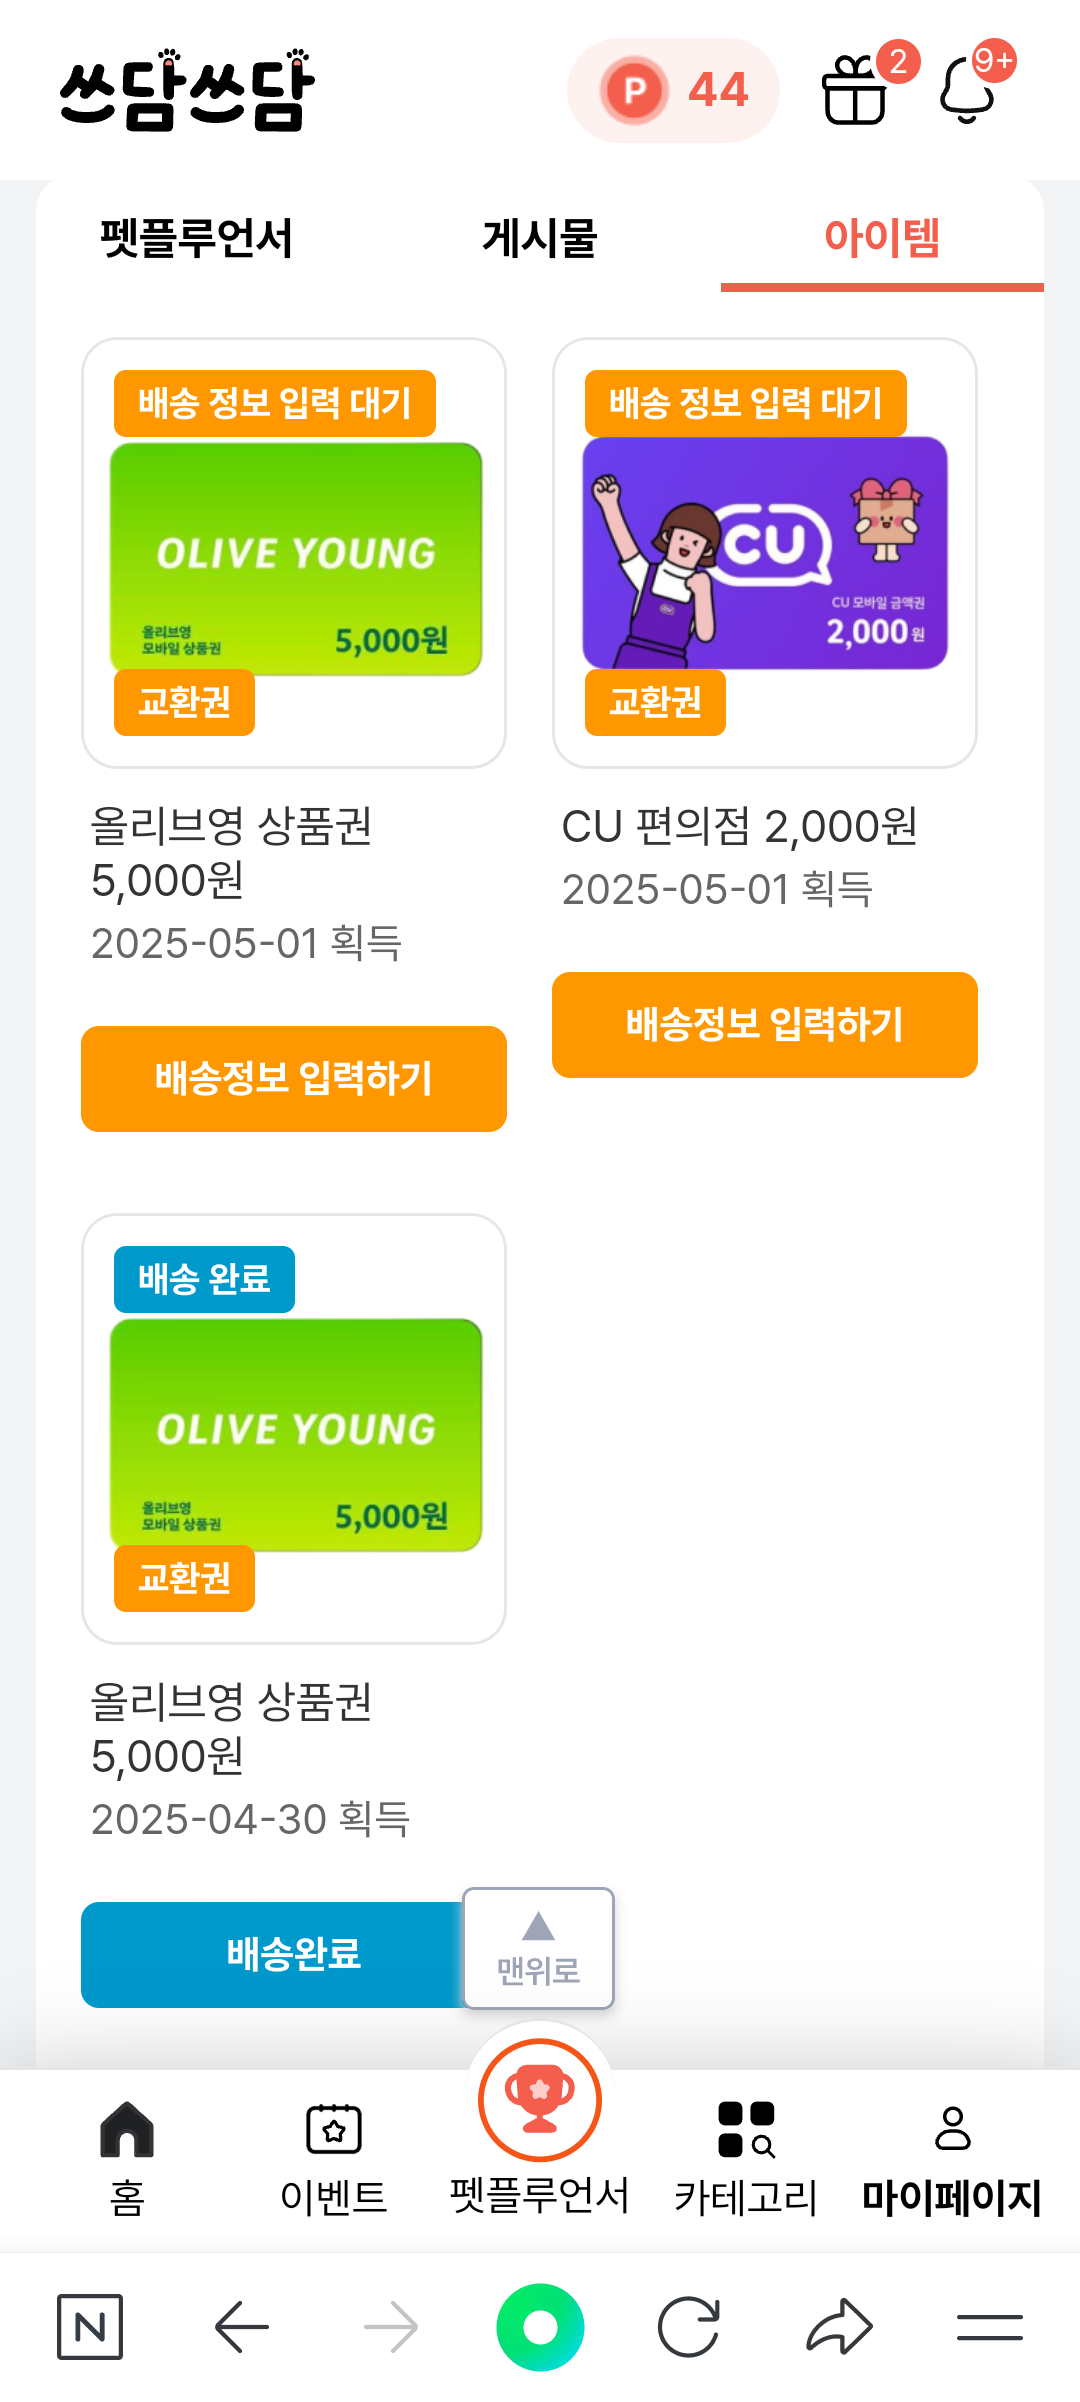The height and width of the screenshot is (2402, 1080).
Task: Reload the page with the refresh icon
Action: (689, 2327)
